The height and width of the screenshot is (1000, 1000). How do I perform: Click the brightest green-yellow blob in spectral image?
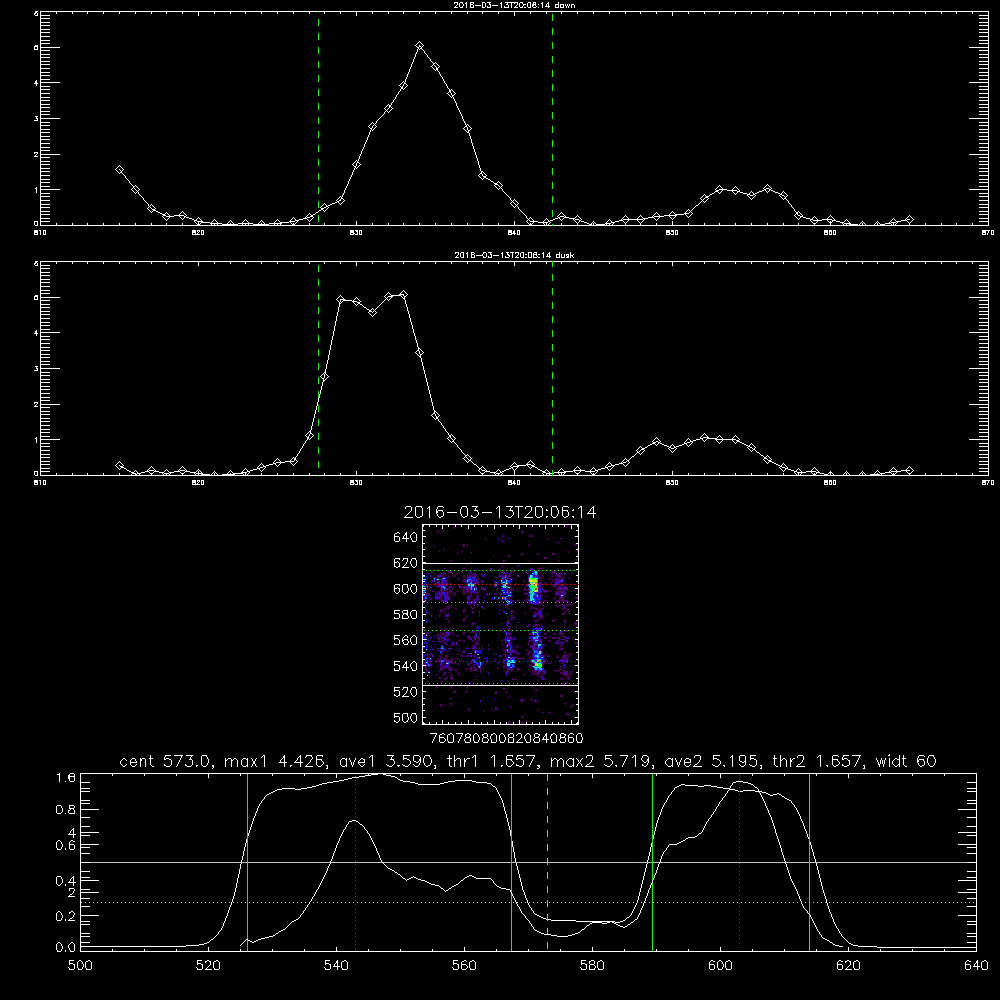[x=534, y=587]
